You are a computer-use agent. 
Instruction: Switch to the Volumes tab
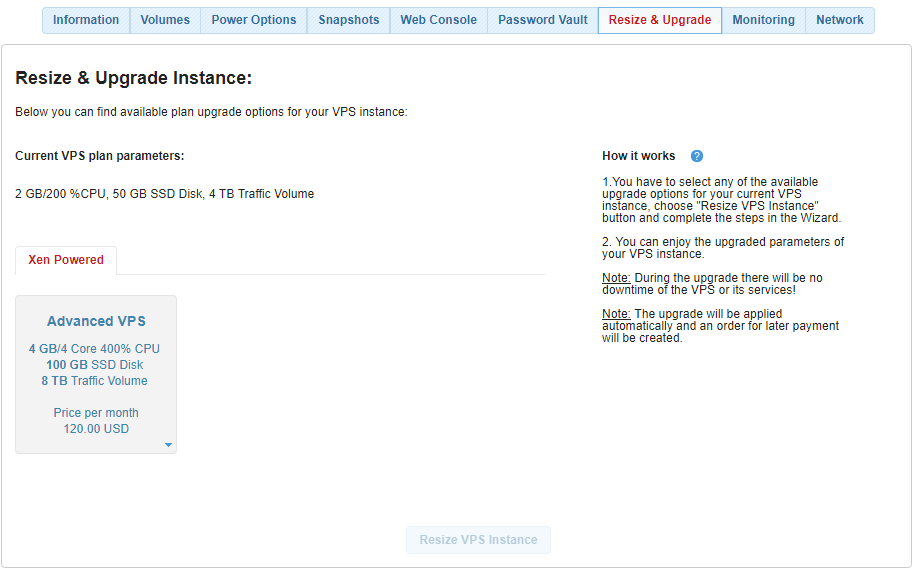pyautogui.click(x=165, y=20)
